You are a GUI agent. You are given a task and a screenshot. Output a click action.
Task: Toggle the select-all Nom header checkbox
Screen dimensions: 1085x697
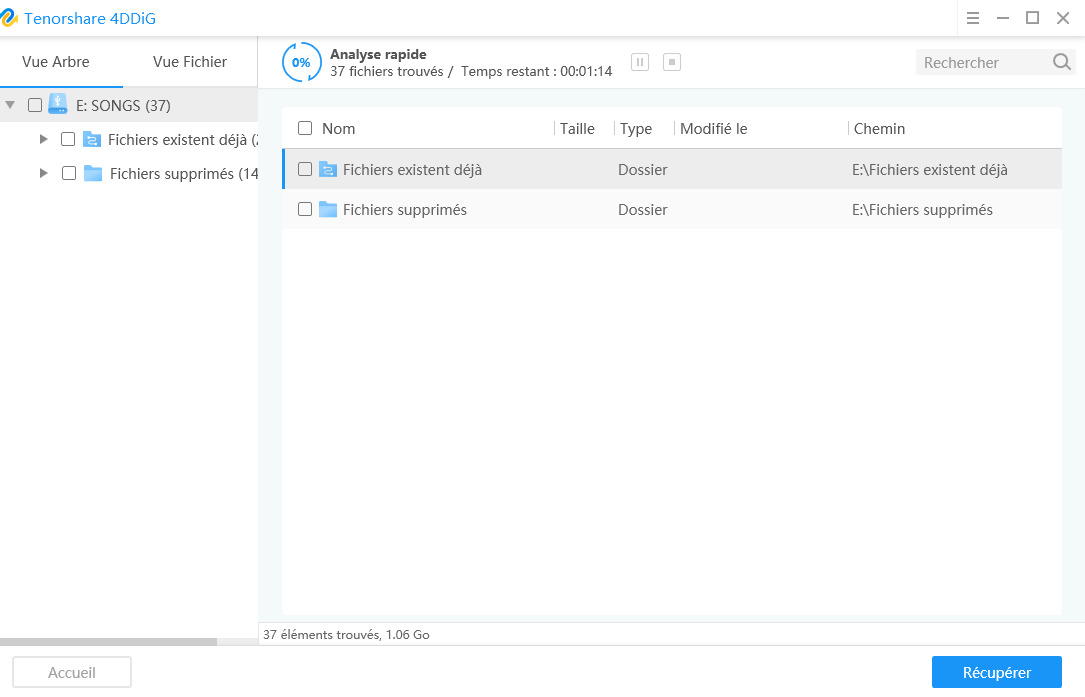(304, 128)
